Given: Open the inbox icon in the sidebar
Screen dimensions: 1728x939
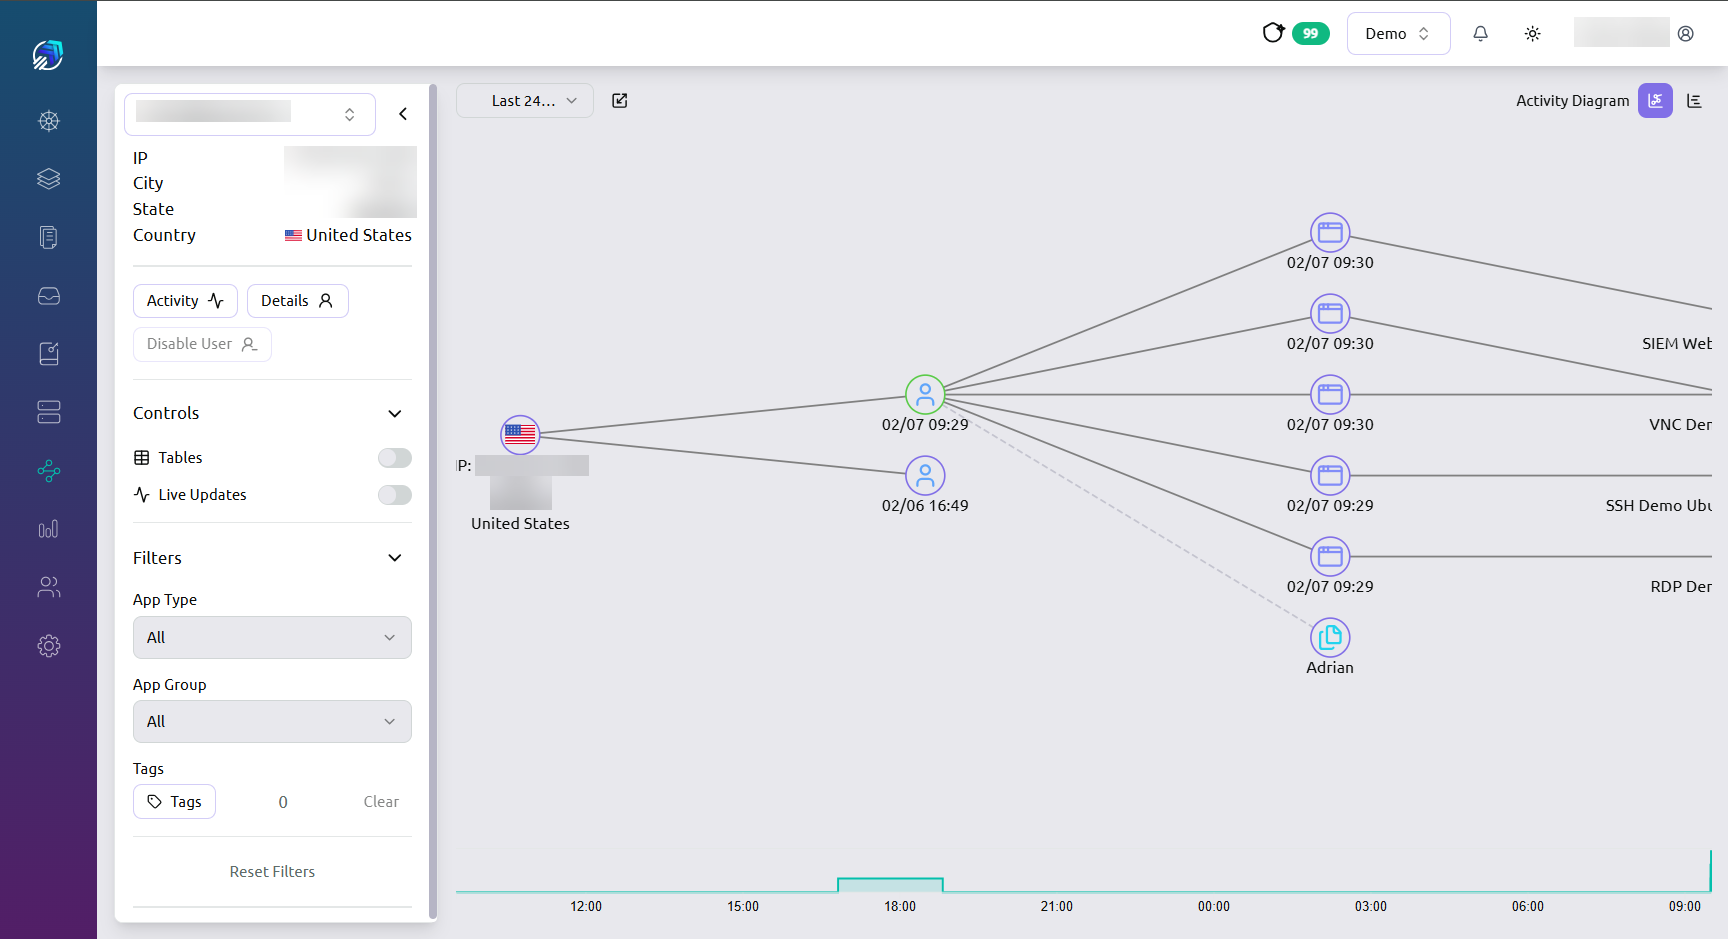Looking at the screenshot, I should click(48, 295).
